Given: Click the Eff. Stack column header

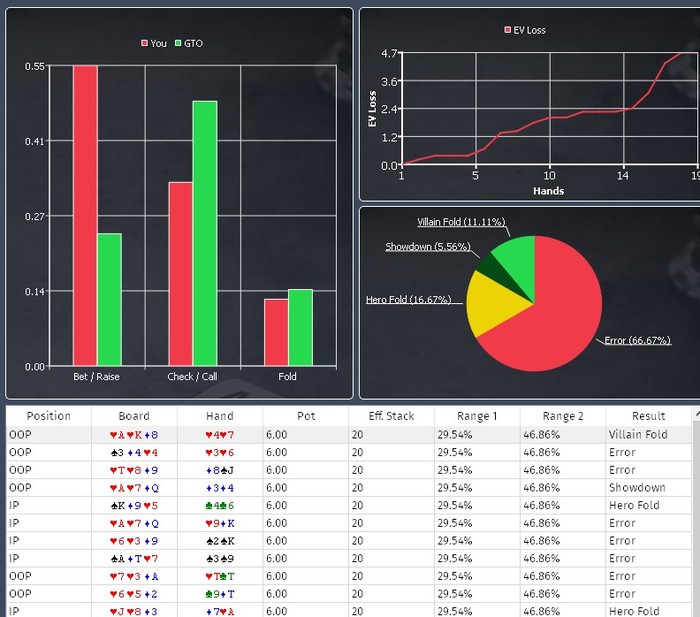Looking at the screenshot, I should point(391,416).
